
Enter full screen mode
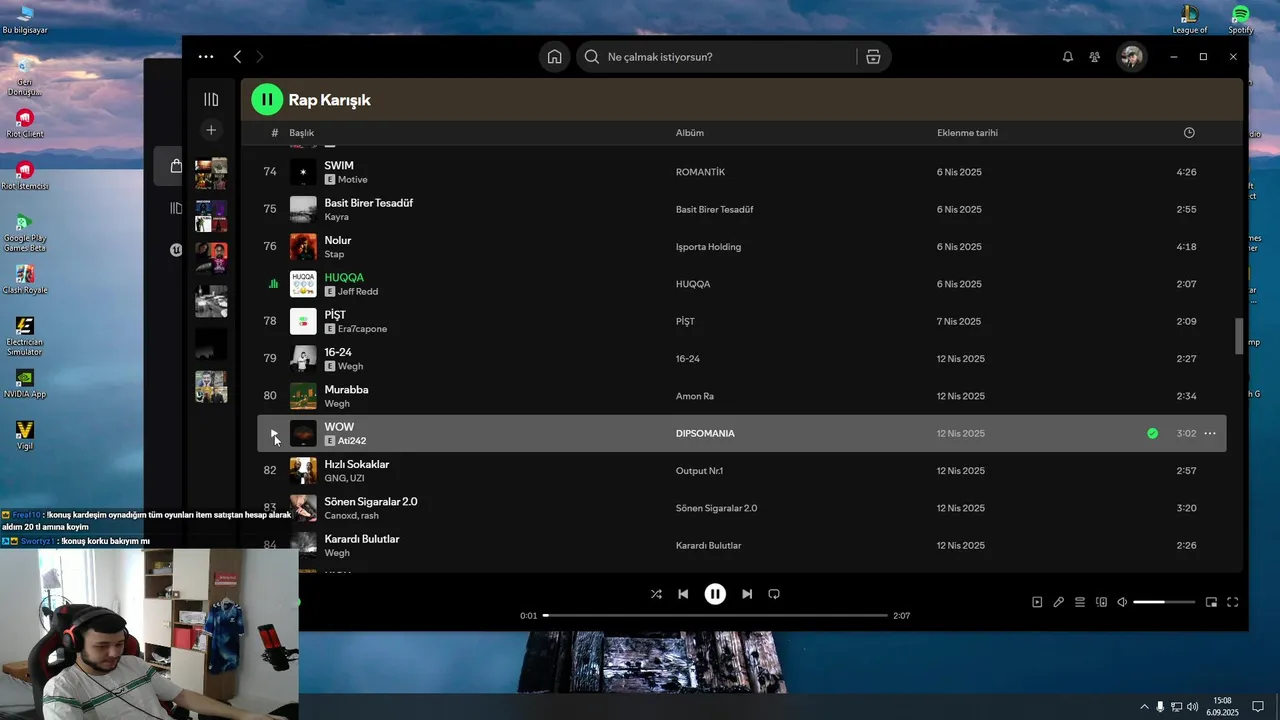[1233, 602]
